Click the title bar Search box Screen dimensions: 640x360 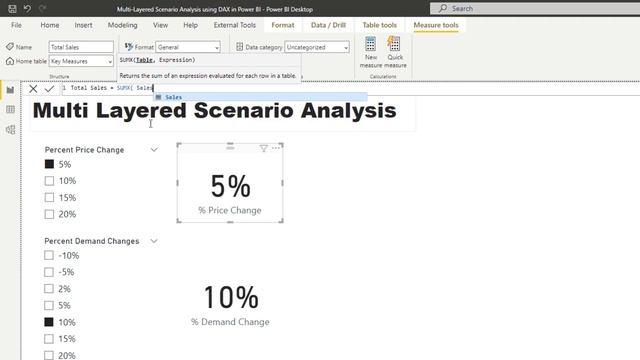pos(535,8)
